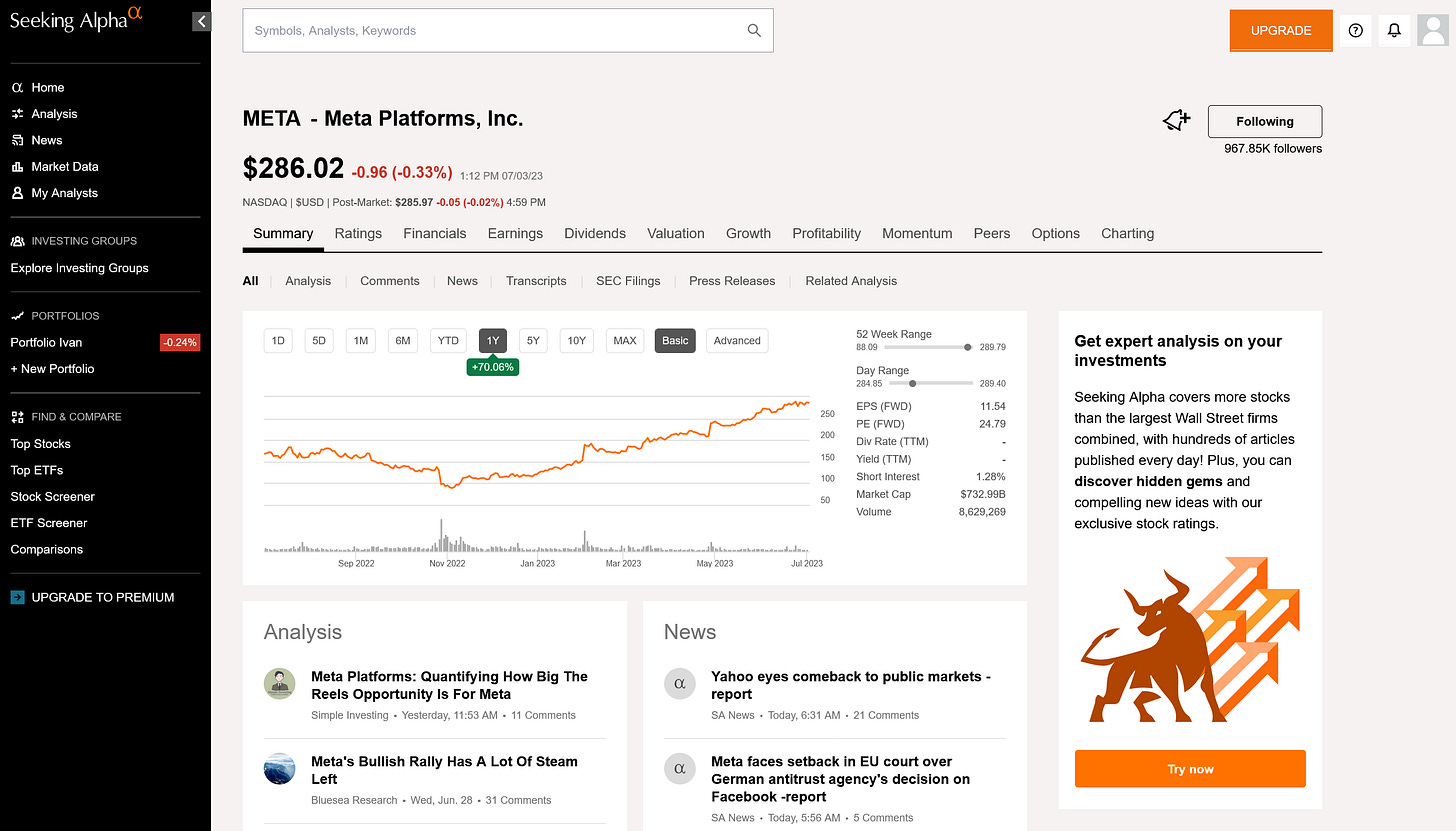1456x831 pixels.
Task: Click the orange UPGRADE button
Action: 1281,31
